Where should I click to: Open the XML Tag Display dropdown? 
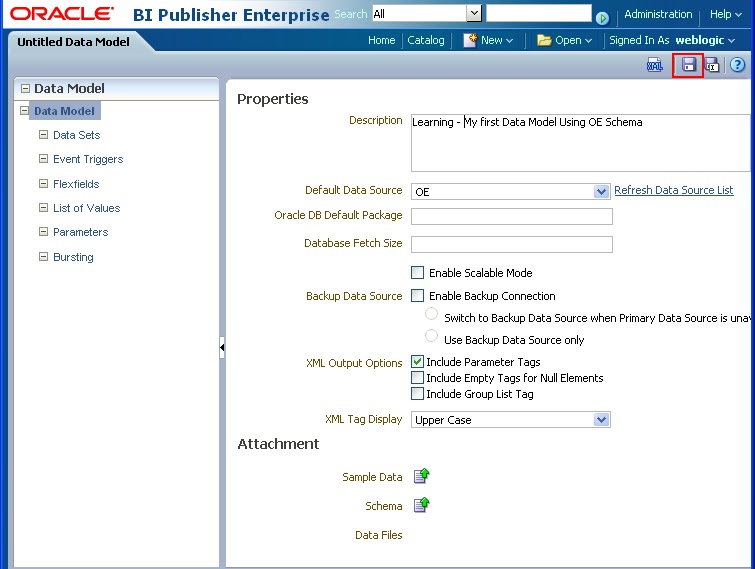[601, 419]
